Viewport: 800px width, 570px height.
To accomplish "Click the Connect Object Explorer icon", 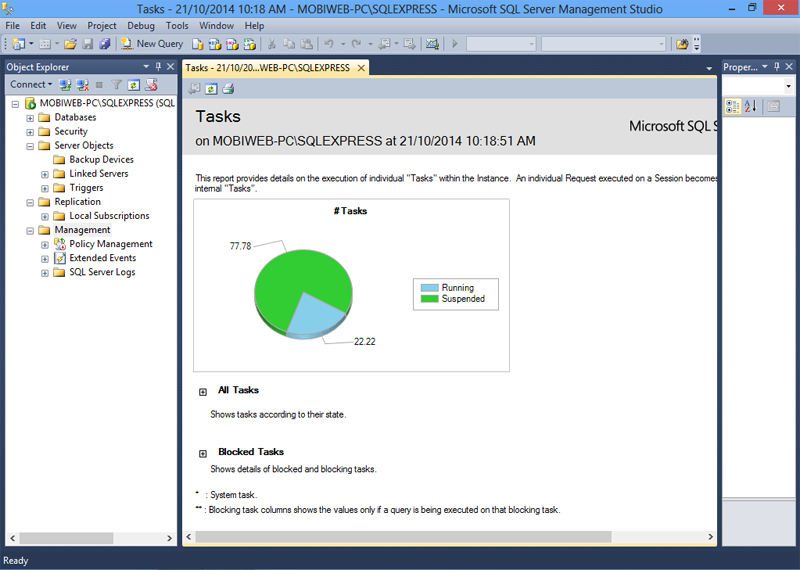I will [x=65, y=85].
